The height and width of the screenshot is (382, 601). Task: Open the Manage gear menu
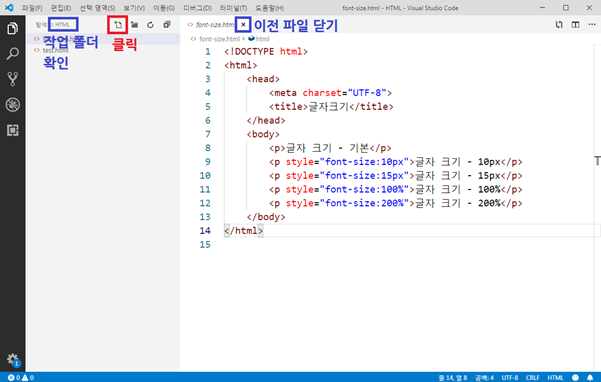(13, 359)
